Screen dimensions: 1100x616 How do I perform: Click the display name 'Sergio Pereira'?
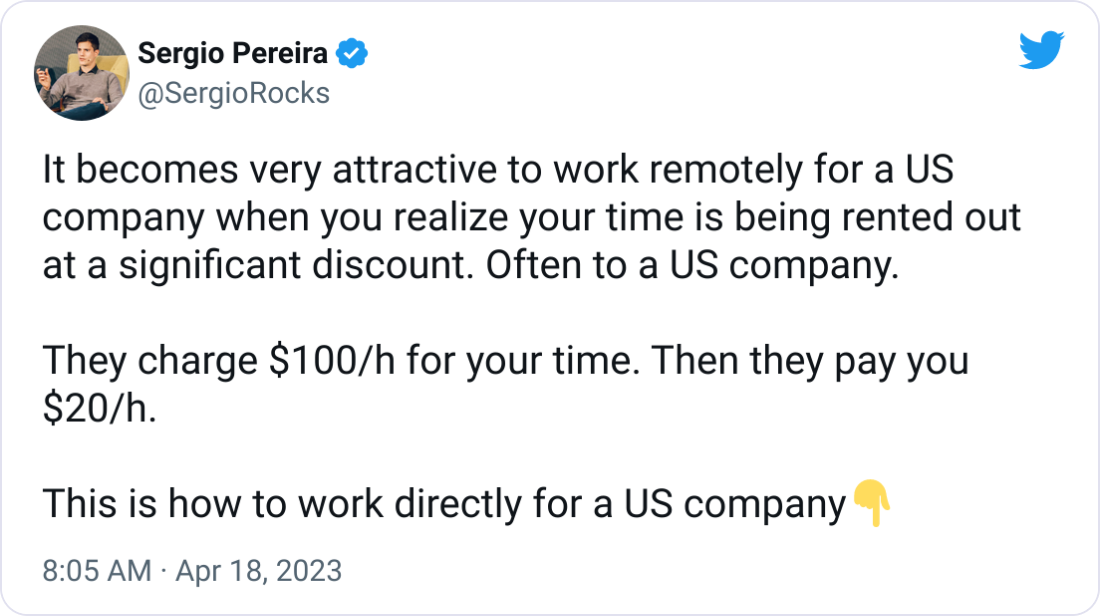point(232,53)
